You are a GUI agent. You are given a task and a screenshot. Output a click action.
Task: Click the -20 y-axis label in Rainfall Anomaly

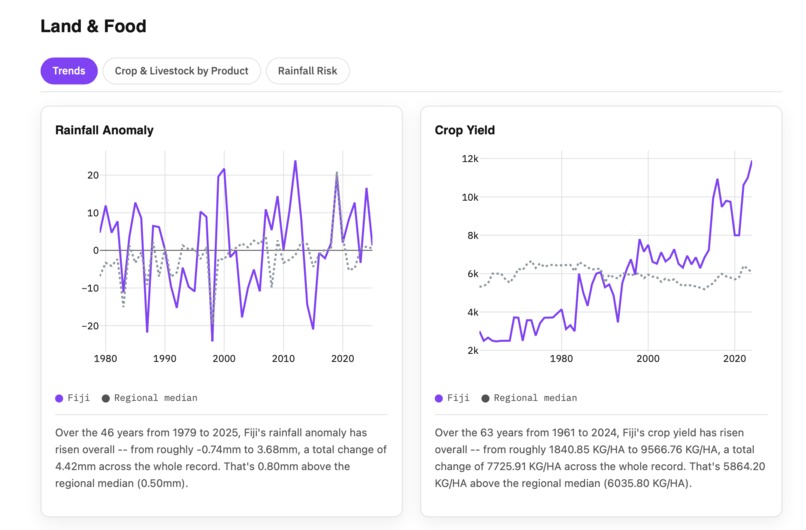(x=89, y=326)
